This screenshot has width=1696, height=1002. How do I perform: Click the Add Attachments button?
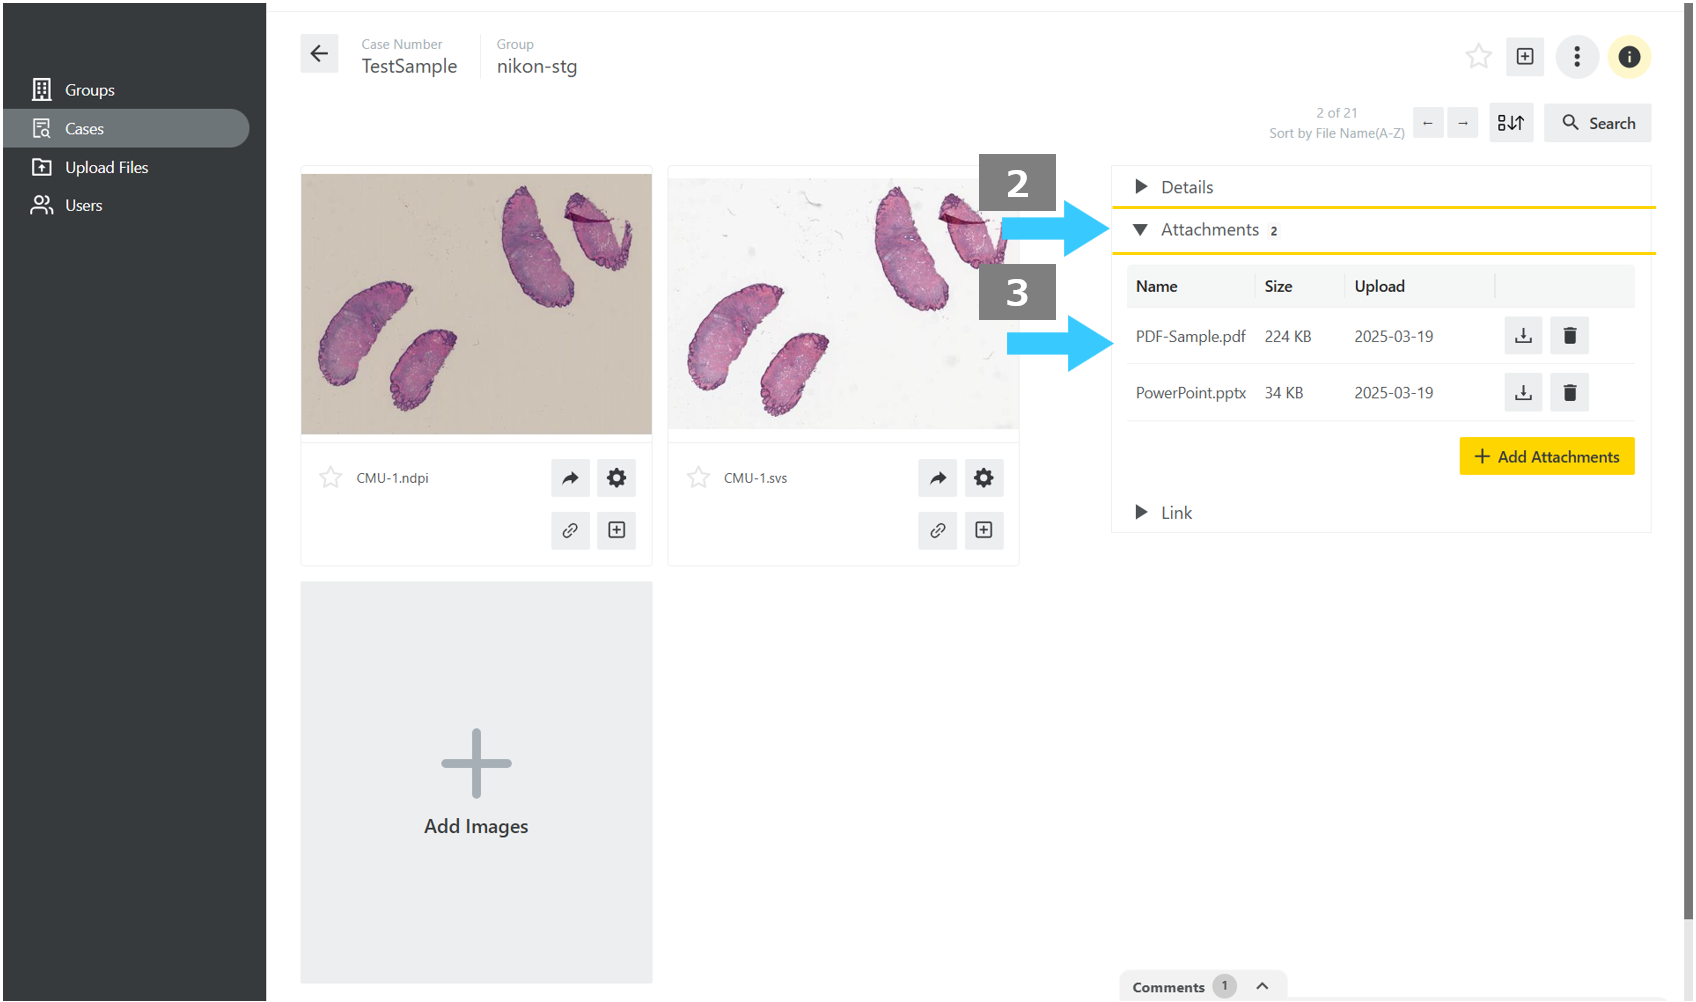[x=1547, y=456]
